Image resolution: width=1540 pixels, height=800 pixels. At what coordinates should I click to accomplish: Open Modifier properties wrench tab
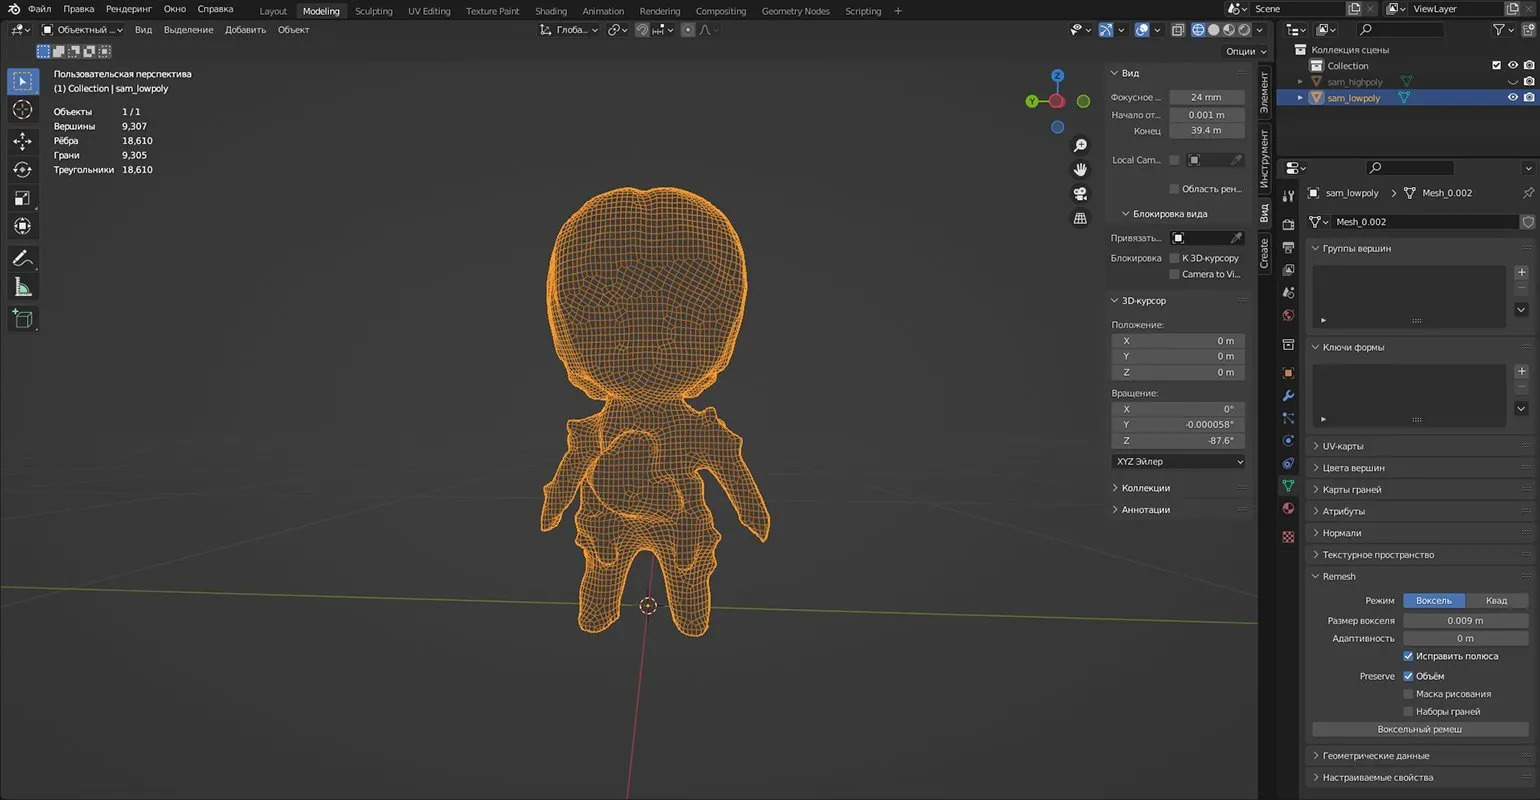pyautogui.click(x=1288, y=395)
